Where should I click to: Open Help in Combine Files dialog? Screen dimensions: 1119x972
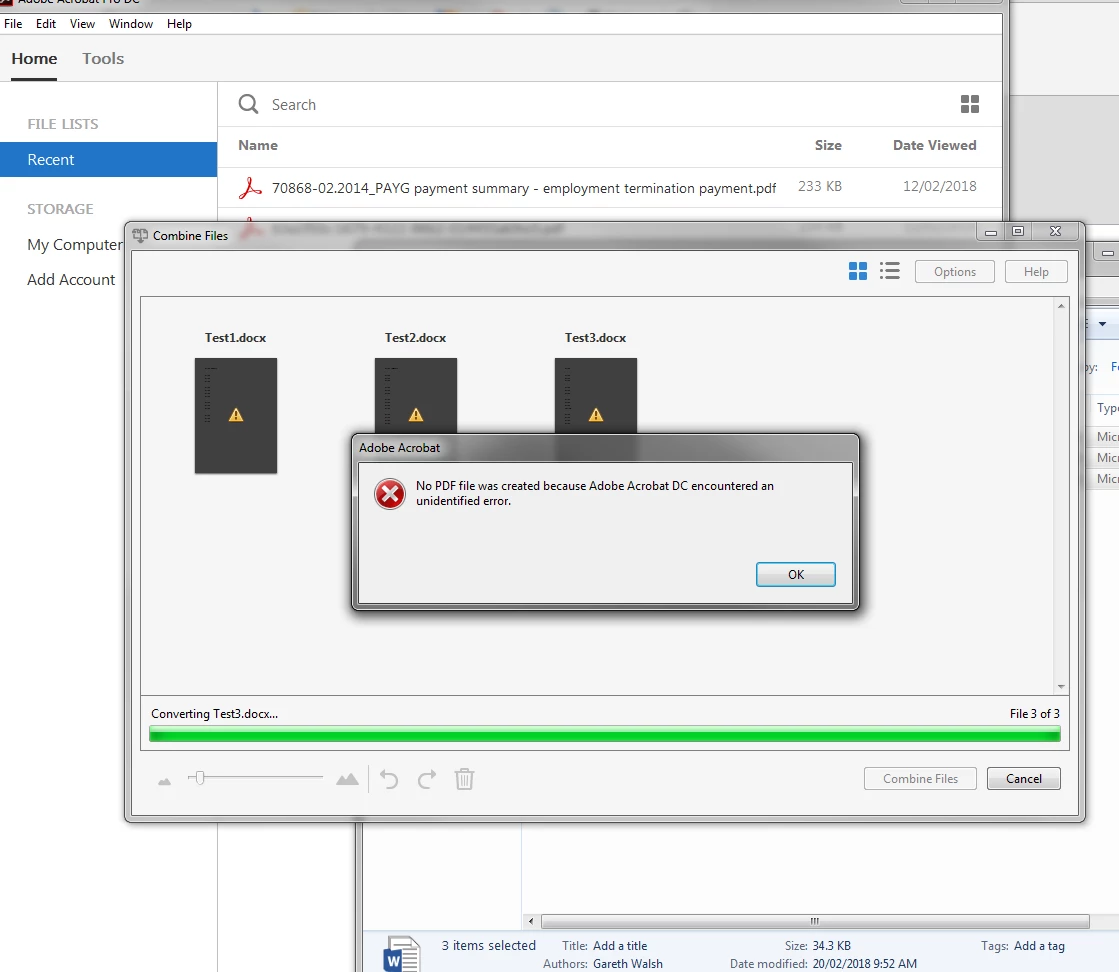click(1036, 272)
